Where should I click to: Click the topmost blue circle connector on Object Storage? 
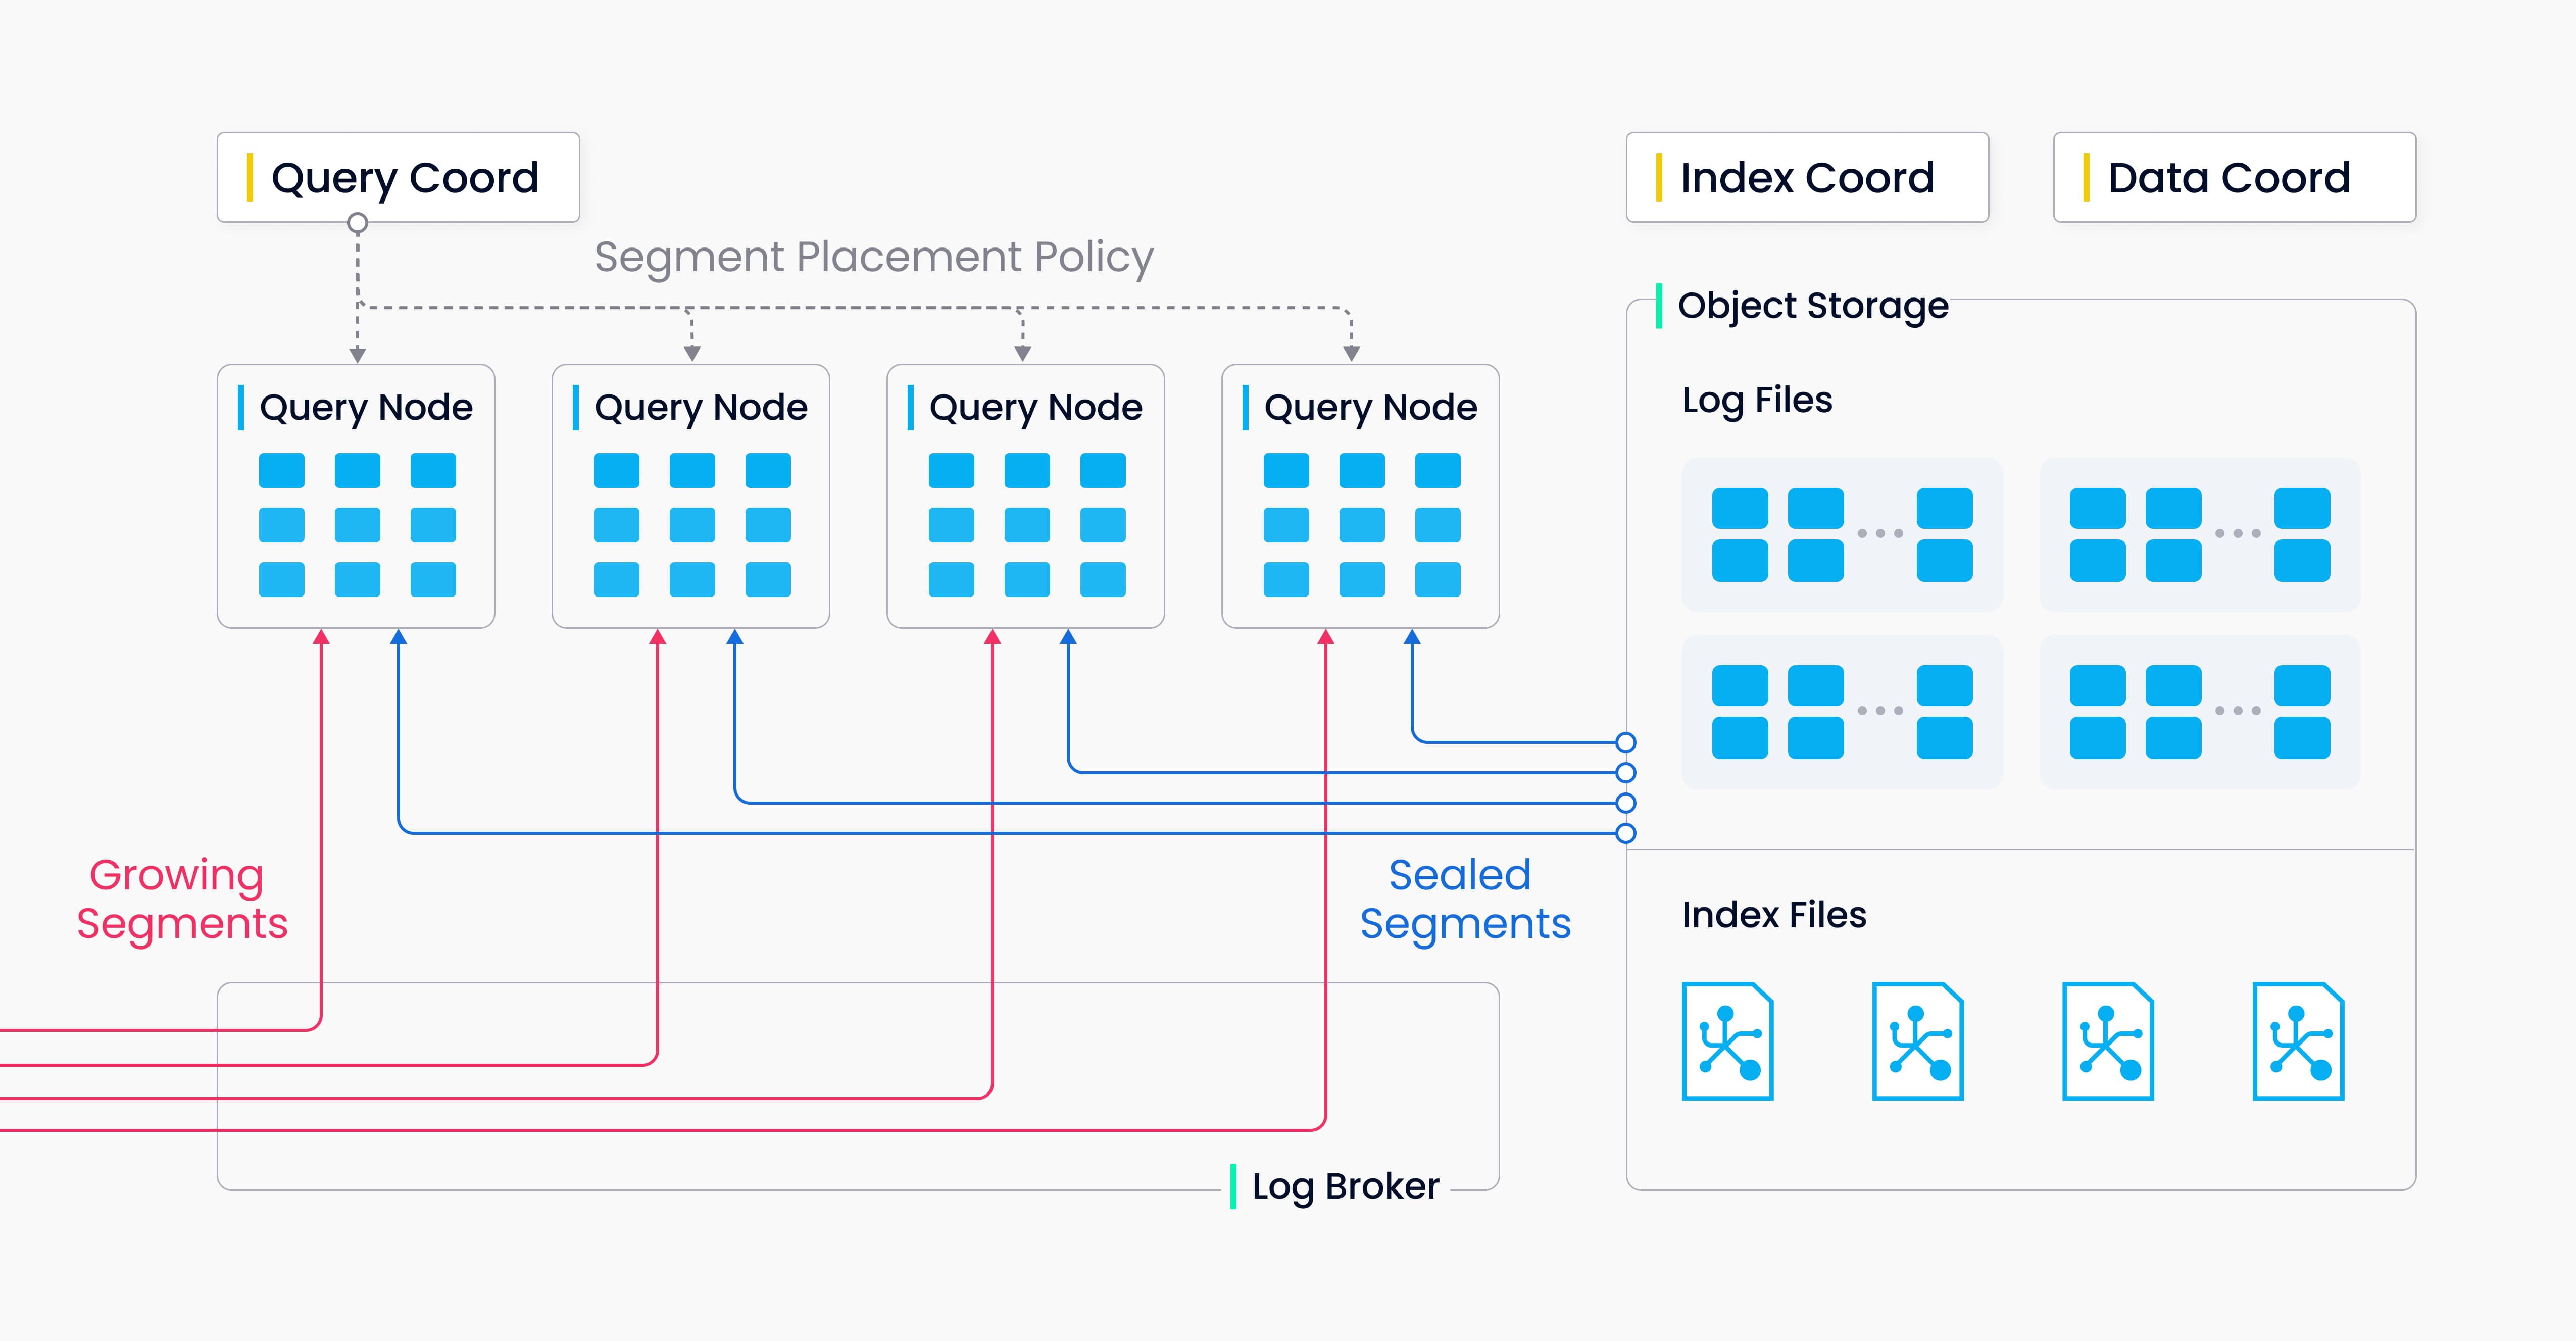pos(1626,742)
